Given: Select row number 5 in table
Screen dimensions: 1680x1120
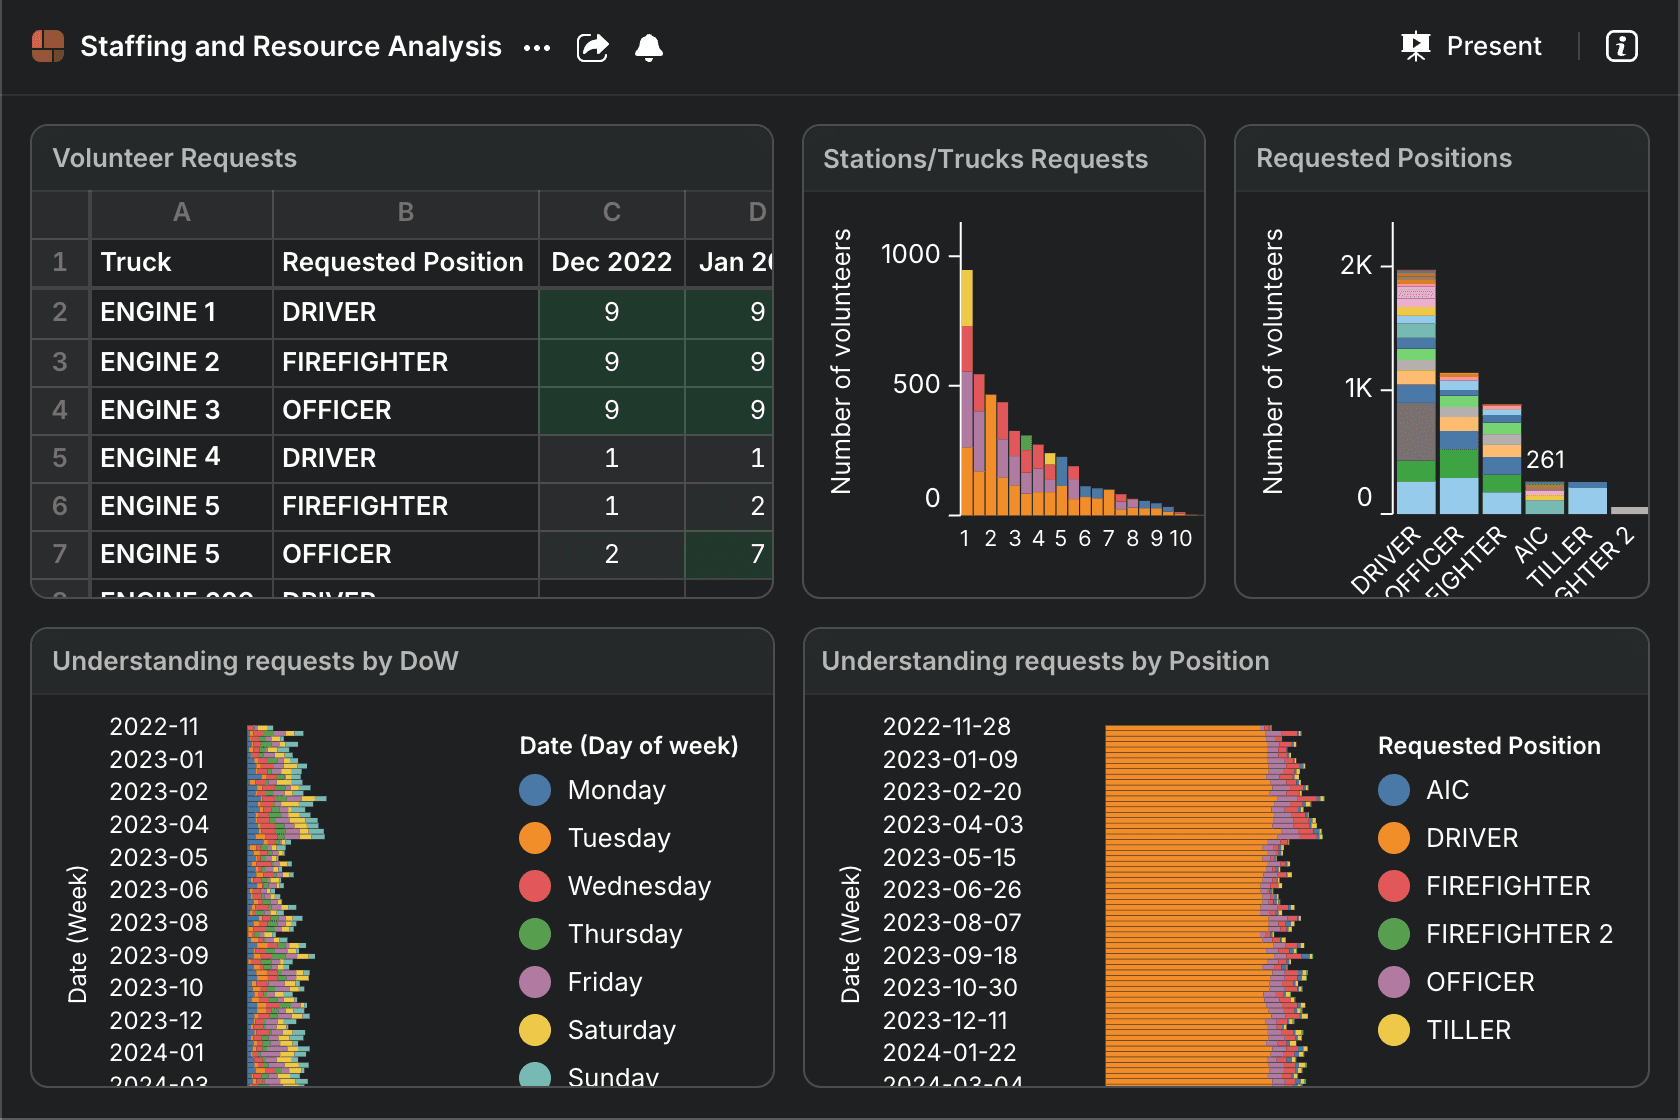Looking at the screenshot, I should coord(60,458).
